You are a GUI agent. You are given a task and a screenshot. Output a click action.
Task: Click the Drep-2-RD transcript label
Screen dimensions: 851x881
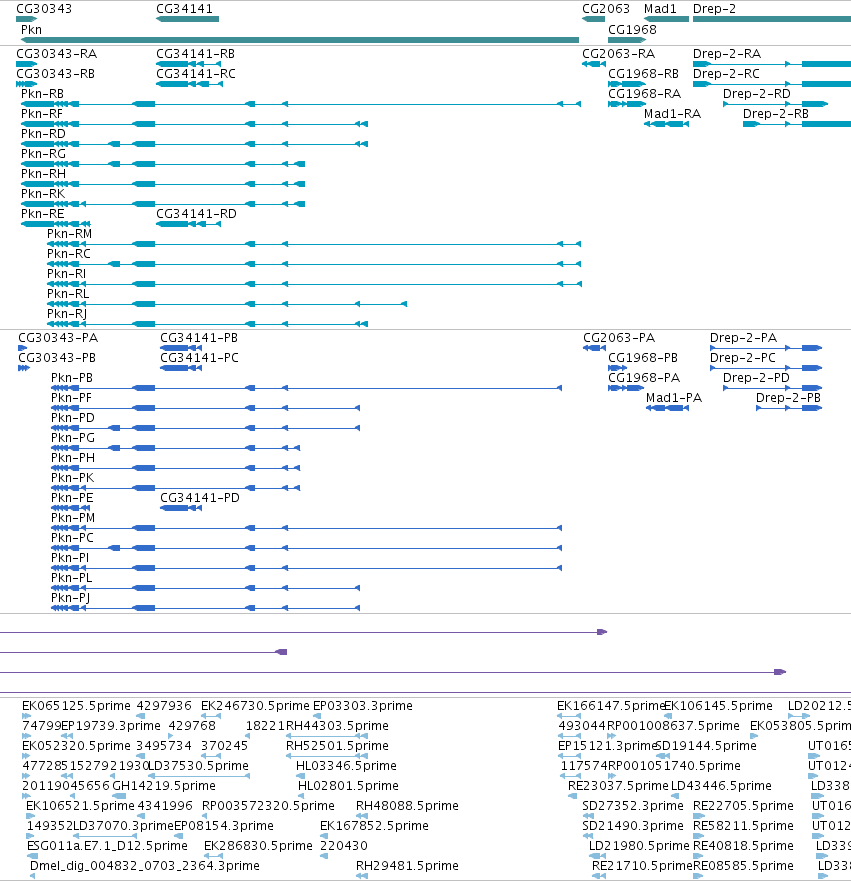pyautogui.click(x=757, y=93)
